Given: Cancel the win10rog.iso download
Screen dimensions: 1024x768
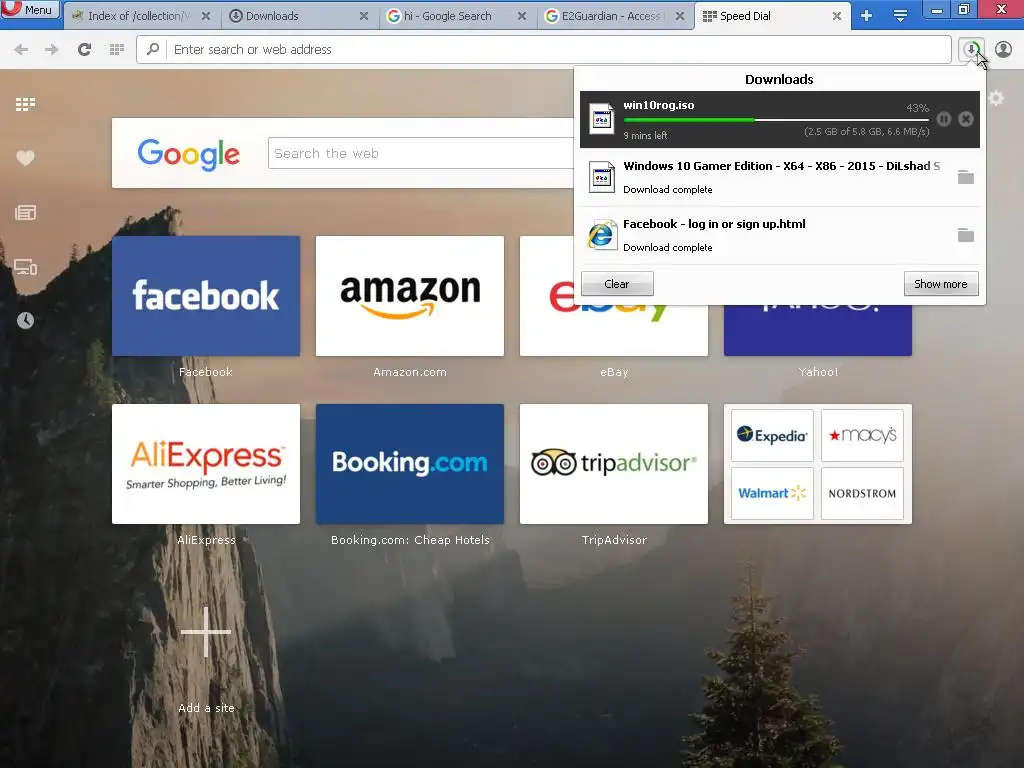Looking at the screenshot, I should point(966,119).
